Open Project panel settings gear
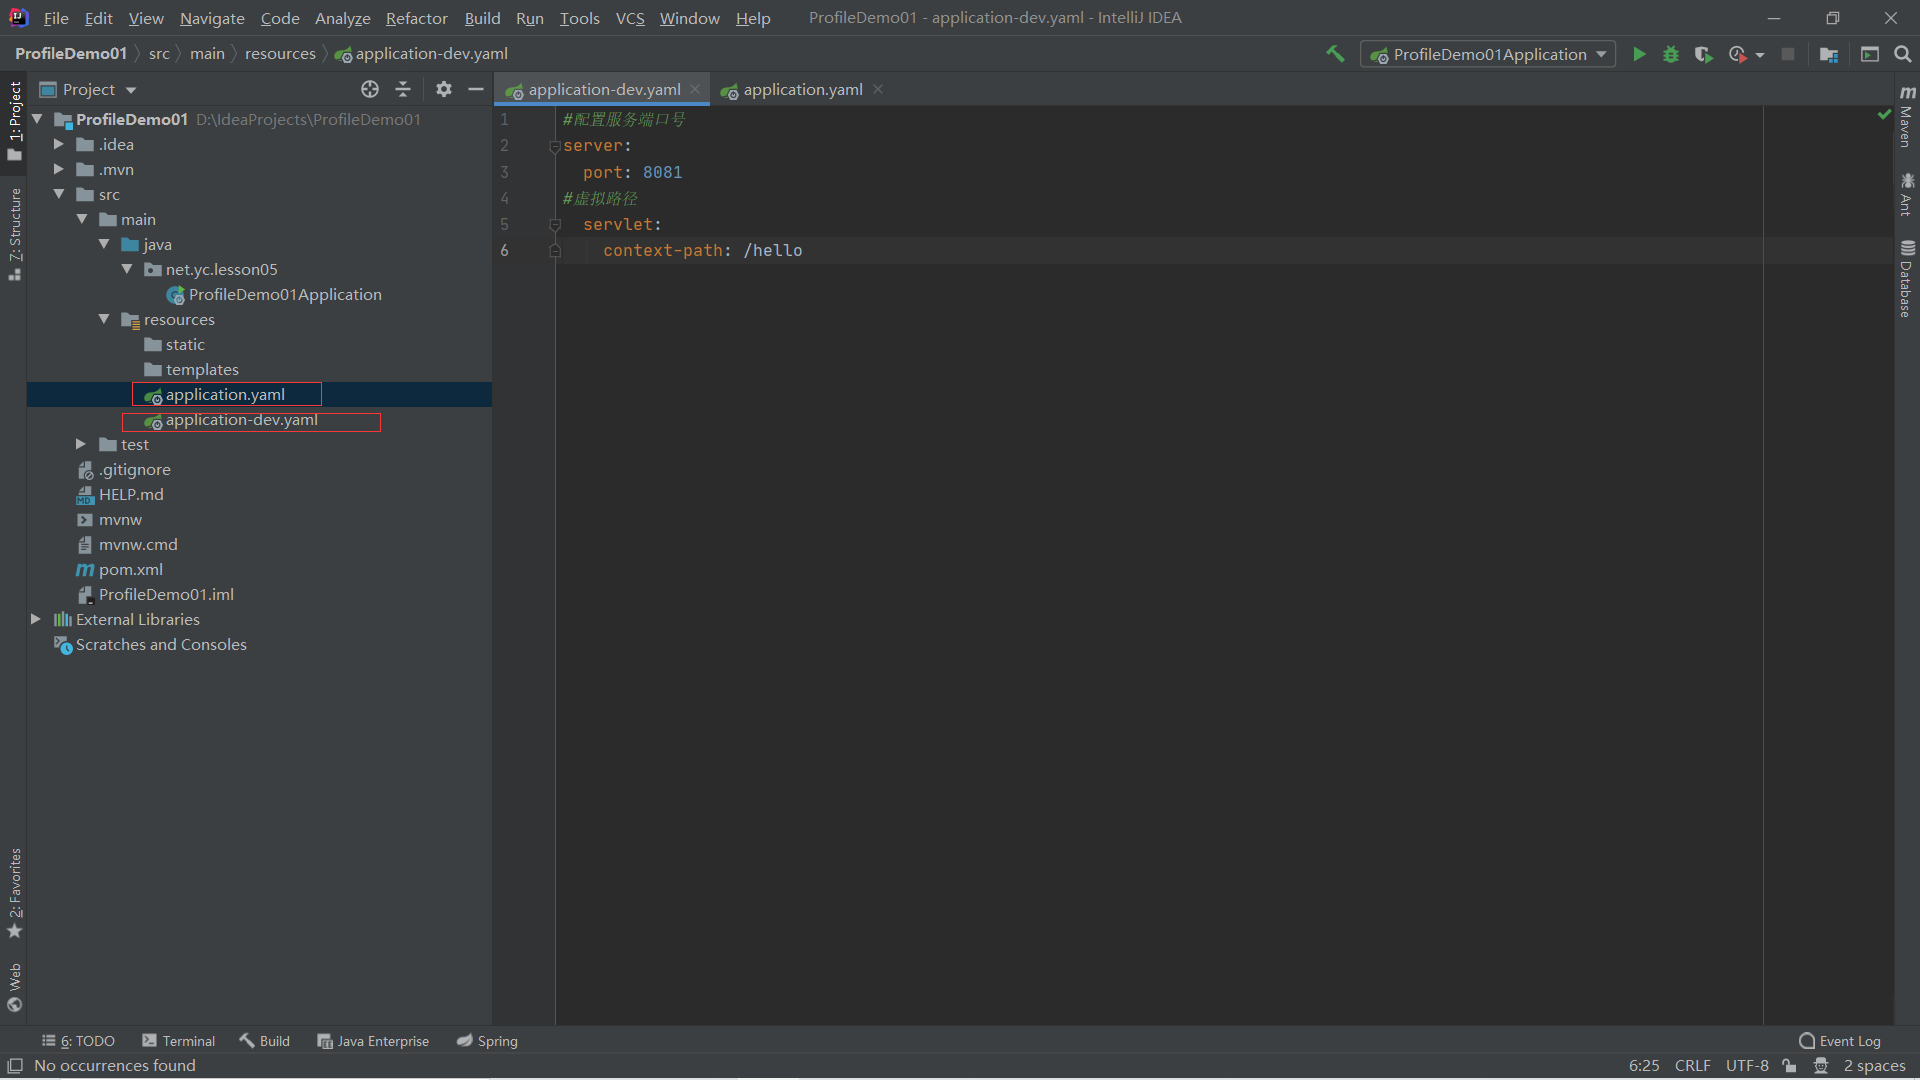This screenshot has width=1920, height=1080. tap(444, 90)
